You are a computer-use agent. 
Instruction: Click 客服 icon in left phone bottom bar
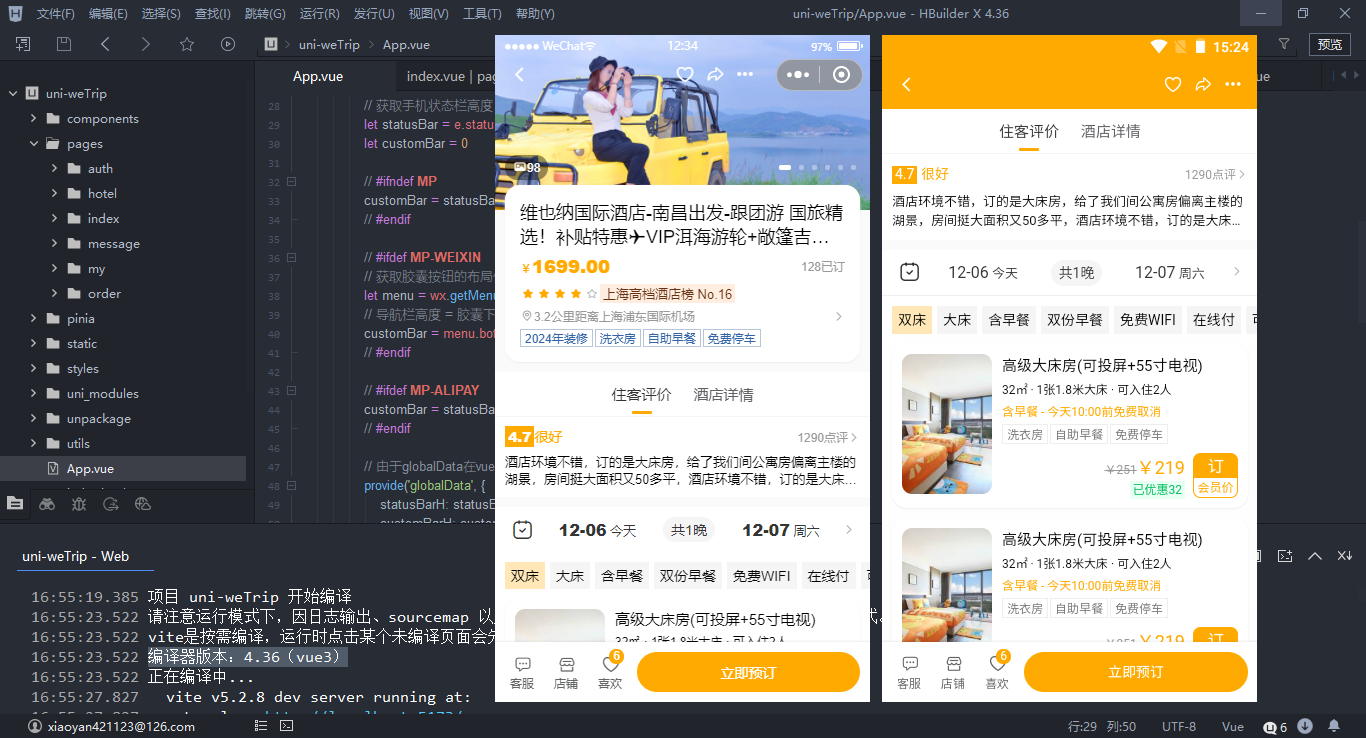tap(522, 673)
